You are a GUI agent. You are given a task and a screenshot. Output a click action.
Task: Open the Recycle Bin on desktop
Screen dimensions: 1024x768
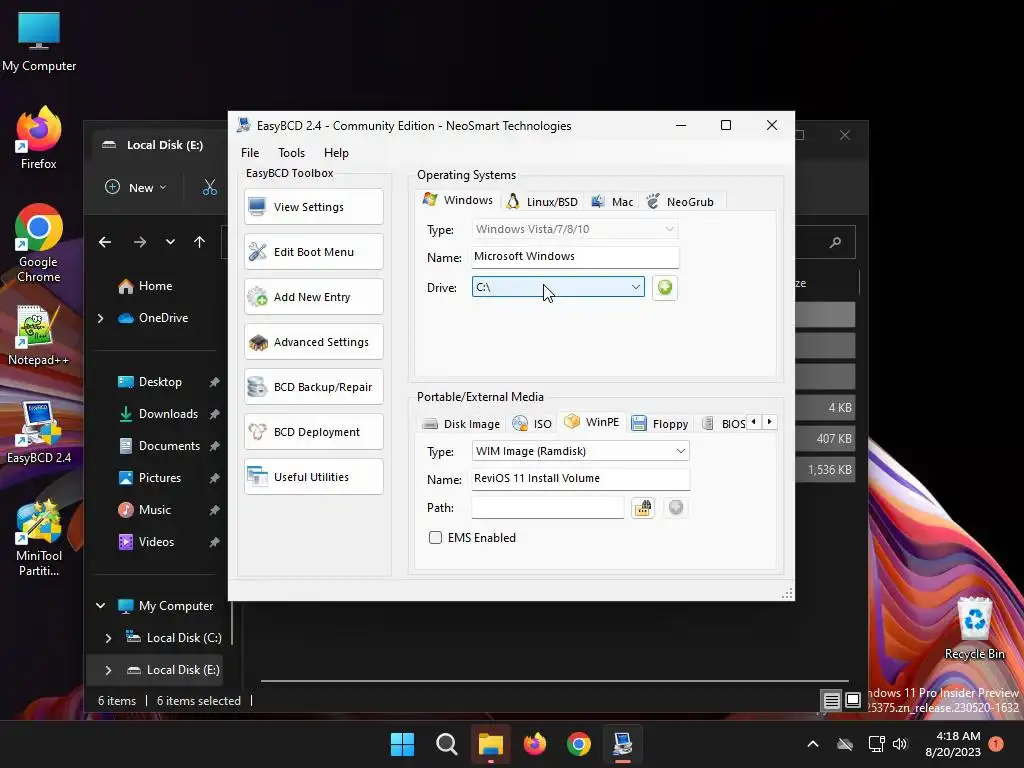pyautogui.click(x=975, y=628)
